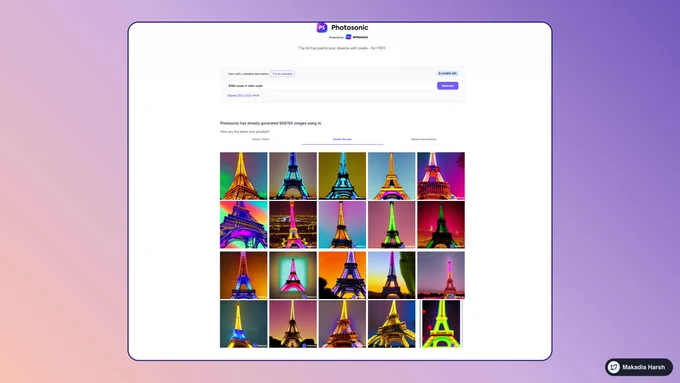The image size is (680, 383).
Task: Open red-white tower on magenta background image
Action: (x=441, y=176)
